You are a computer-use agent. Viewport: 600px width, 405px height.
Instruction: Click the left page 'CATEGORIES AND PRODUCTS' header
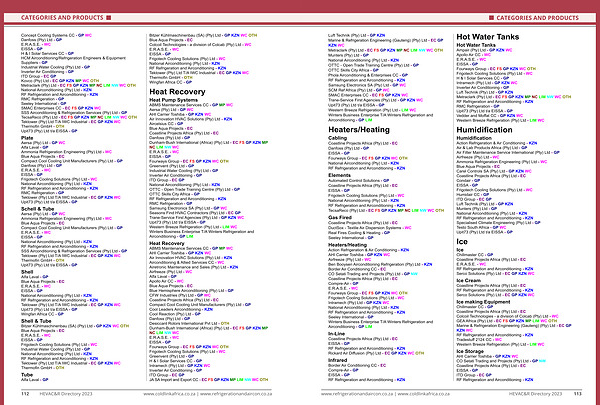point(62,18)
